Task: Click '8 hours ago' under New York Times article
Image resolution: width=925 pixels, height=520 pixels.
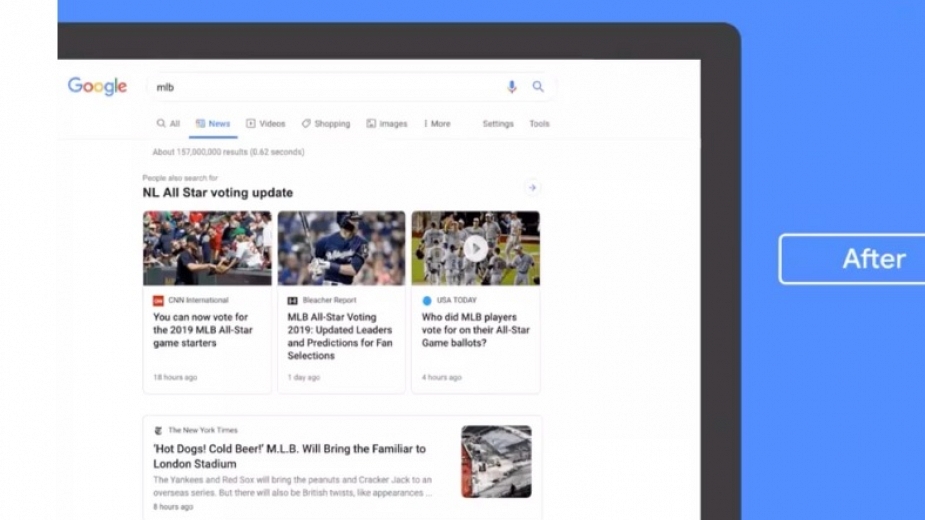Action: pos(173,506)
